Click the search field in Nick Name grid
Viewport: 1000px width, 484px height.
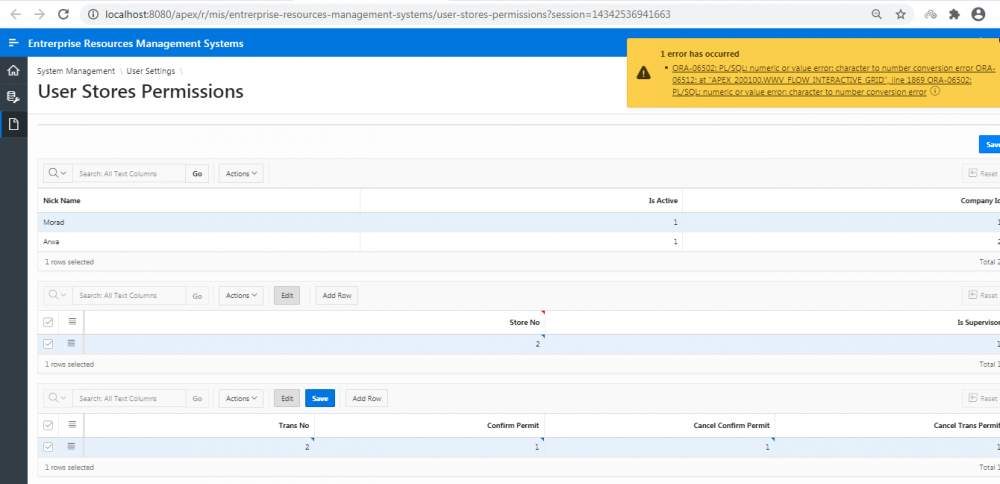(x=130, y=173)
